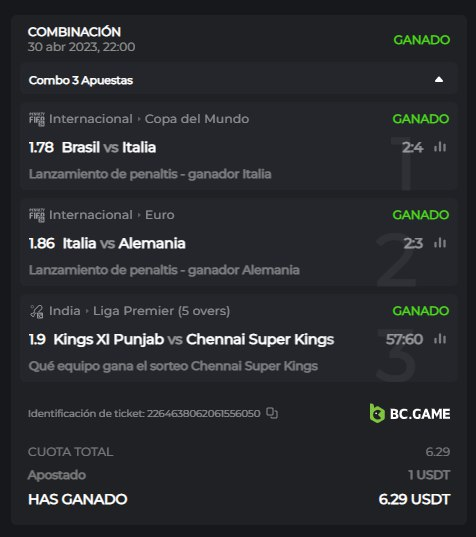Click the BC.GAME logo
Image resolution: width=476 pixels, height=537 pixels.
(410, 413)
